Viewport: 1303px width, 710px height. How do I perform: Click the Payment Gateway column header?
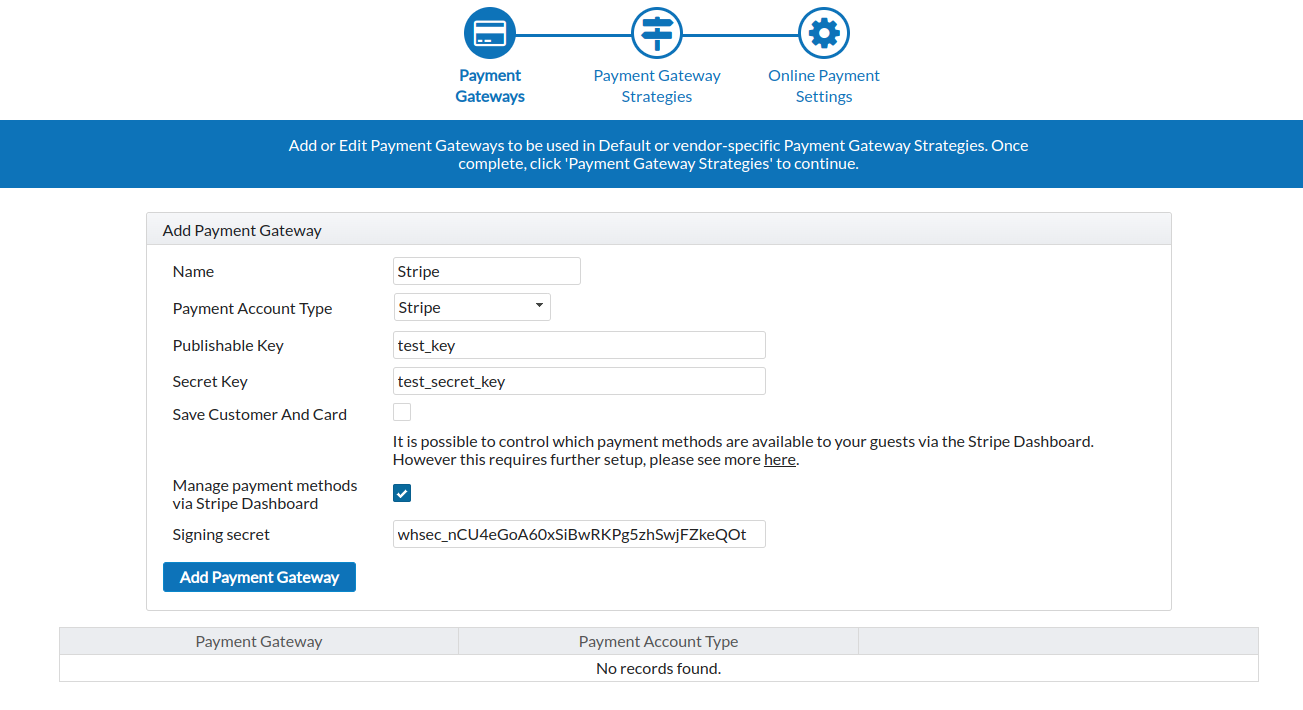pos(259,641)
